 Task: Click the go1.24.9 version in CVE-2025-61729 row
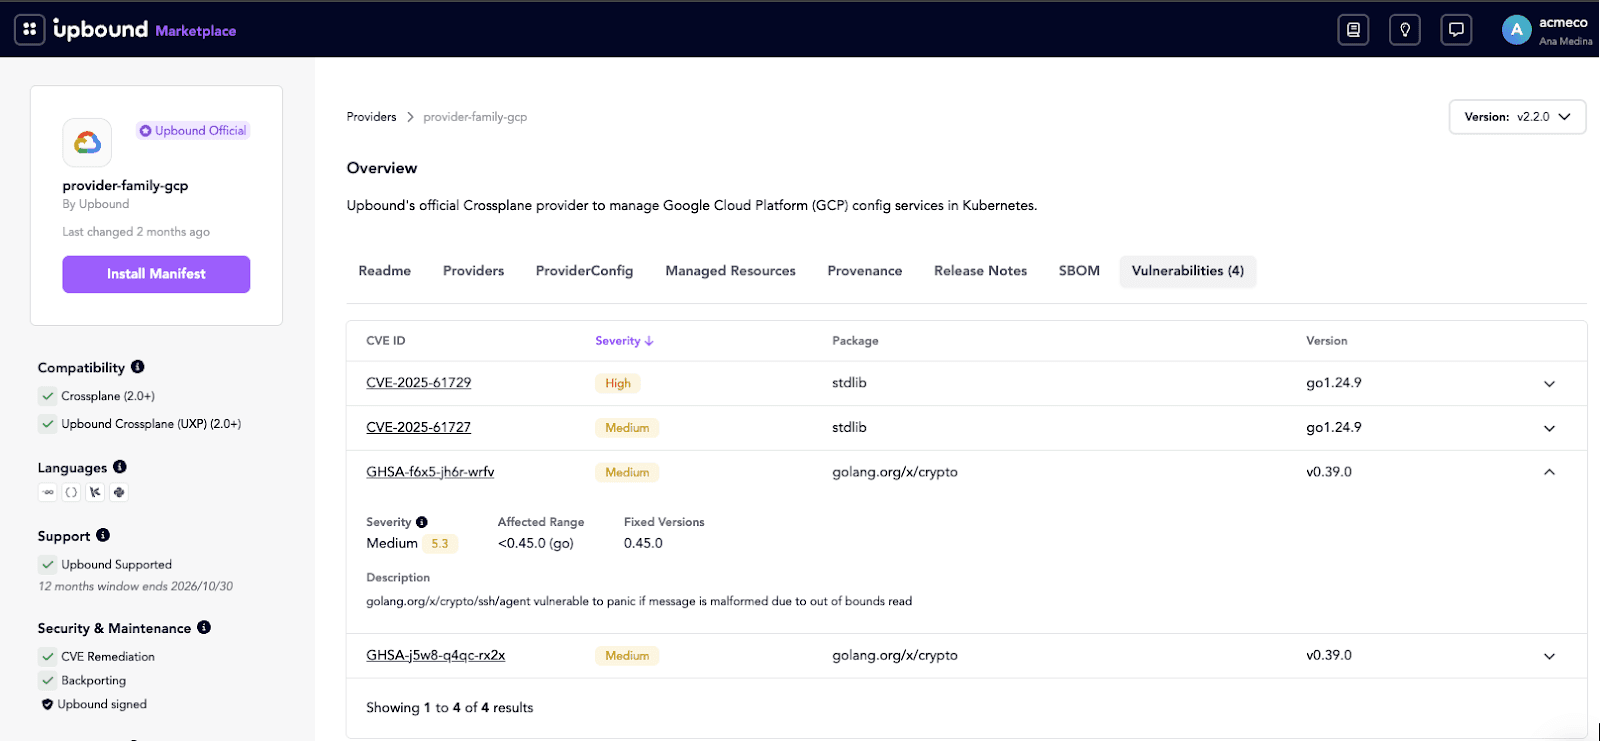pyautogui.click(x=1334, y=383)
